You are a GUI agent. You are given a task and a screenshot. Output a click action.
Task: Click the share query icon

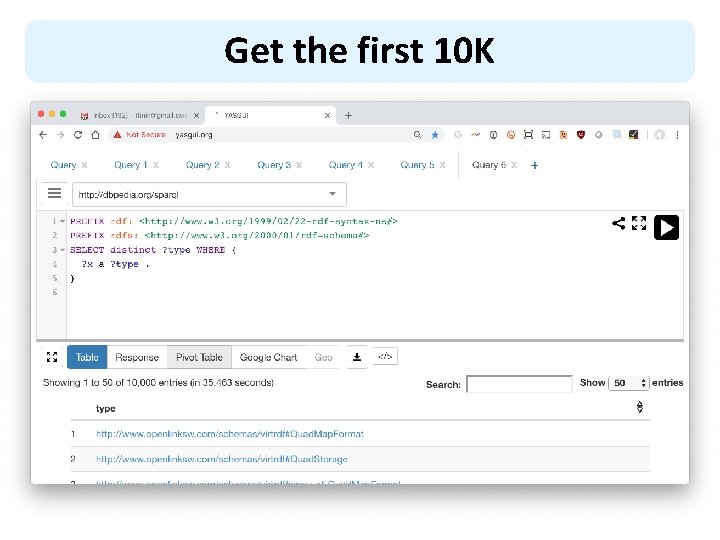pyautogui.click(x=619, y=223)
